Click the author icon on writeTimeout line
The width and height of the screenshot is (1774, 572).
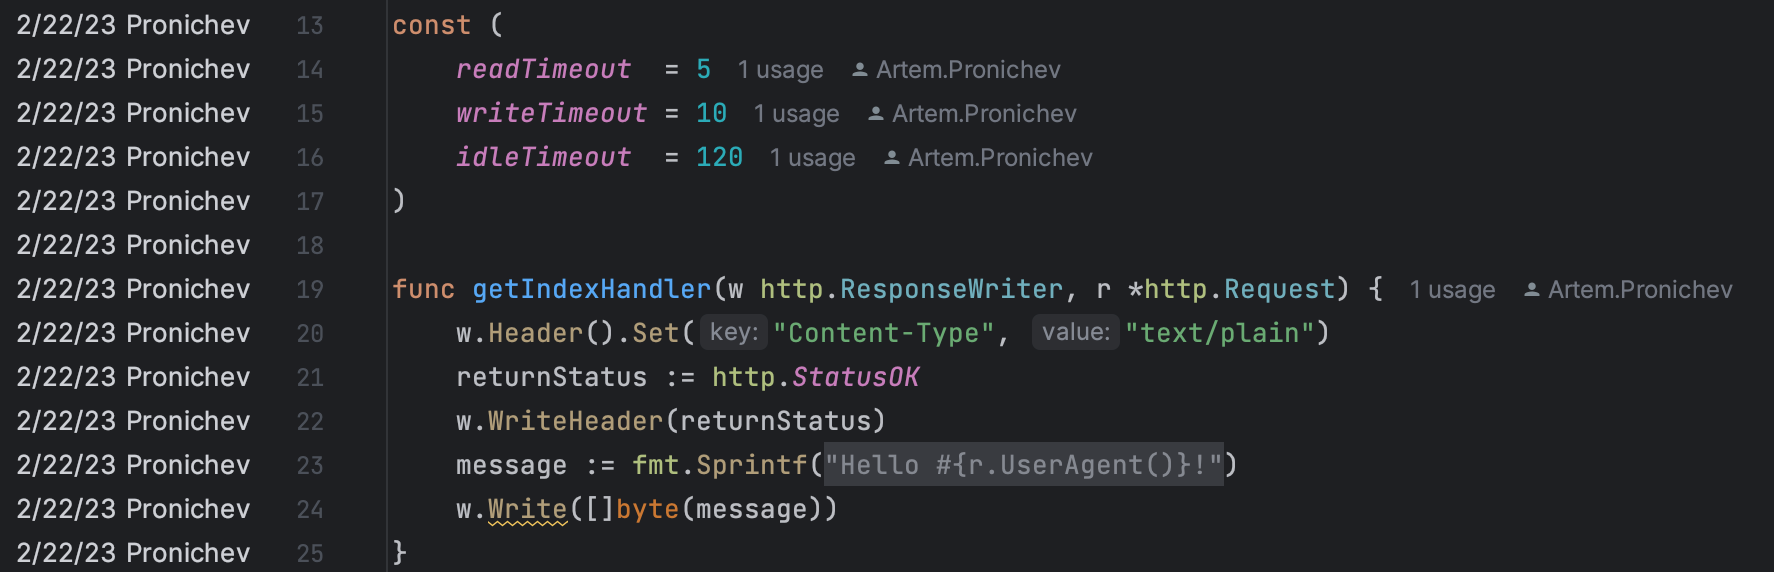click(875, 114)
